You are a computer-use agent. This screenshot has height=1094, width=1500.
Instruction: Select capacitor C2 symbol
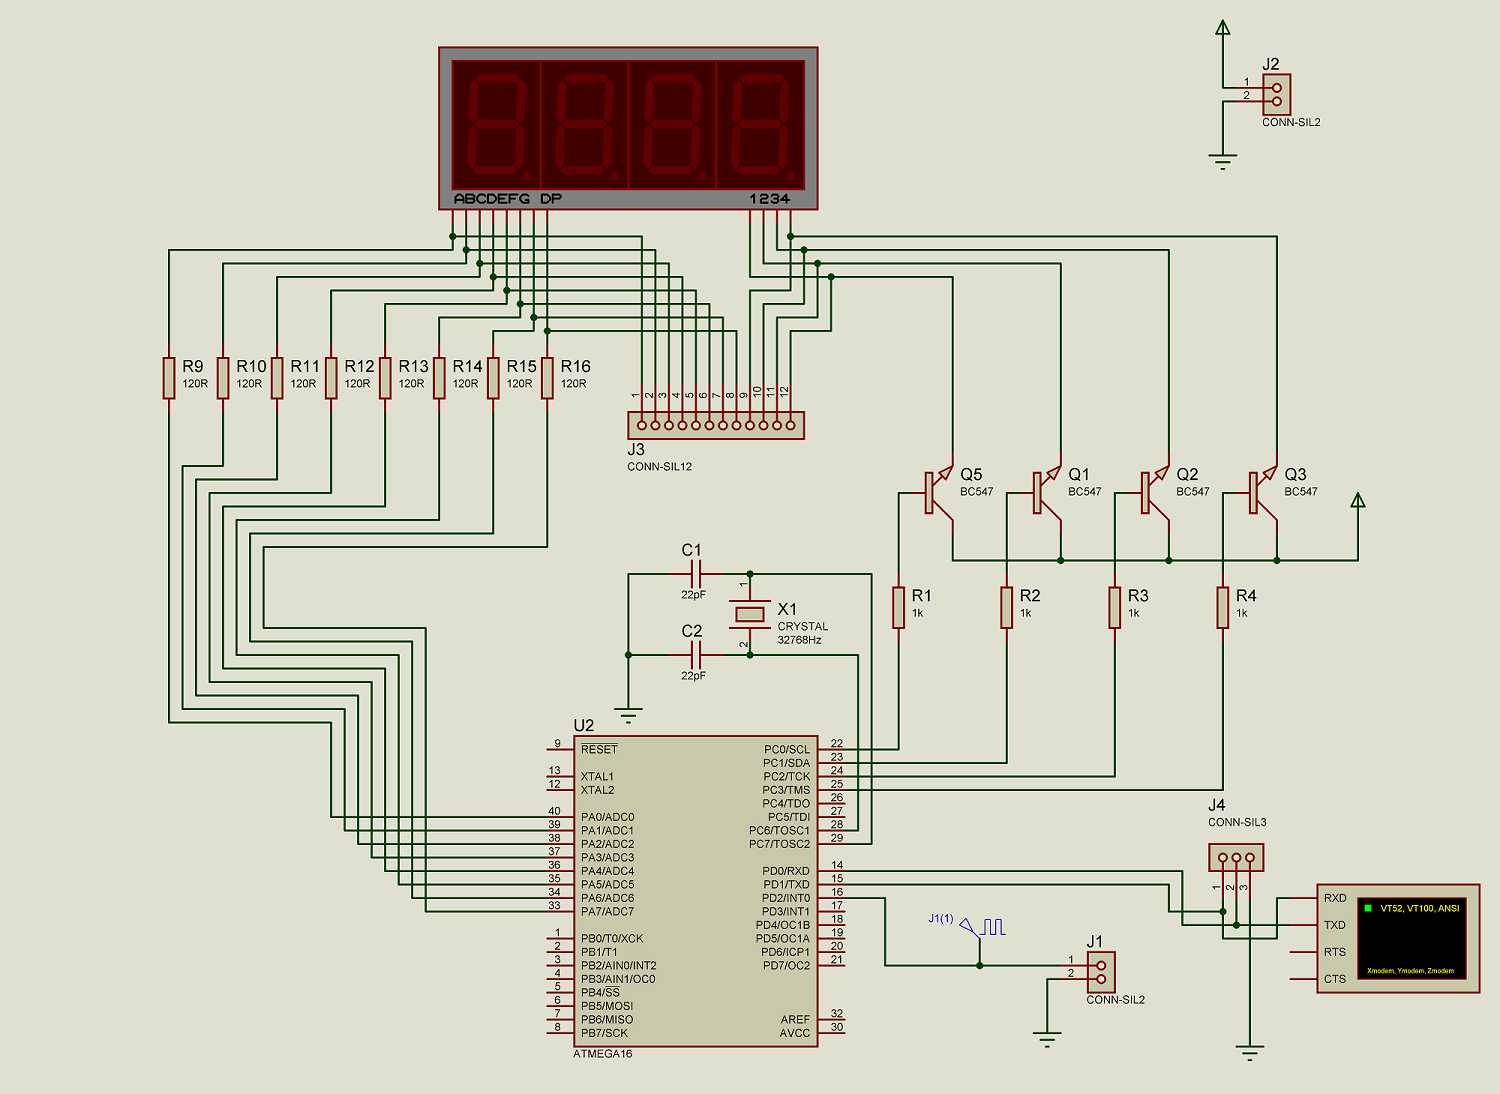click(x=697, y=655)
